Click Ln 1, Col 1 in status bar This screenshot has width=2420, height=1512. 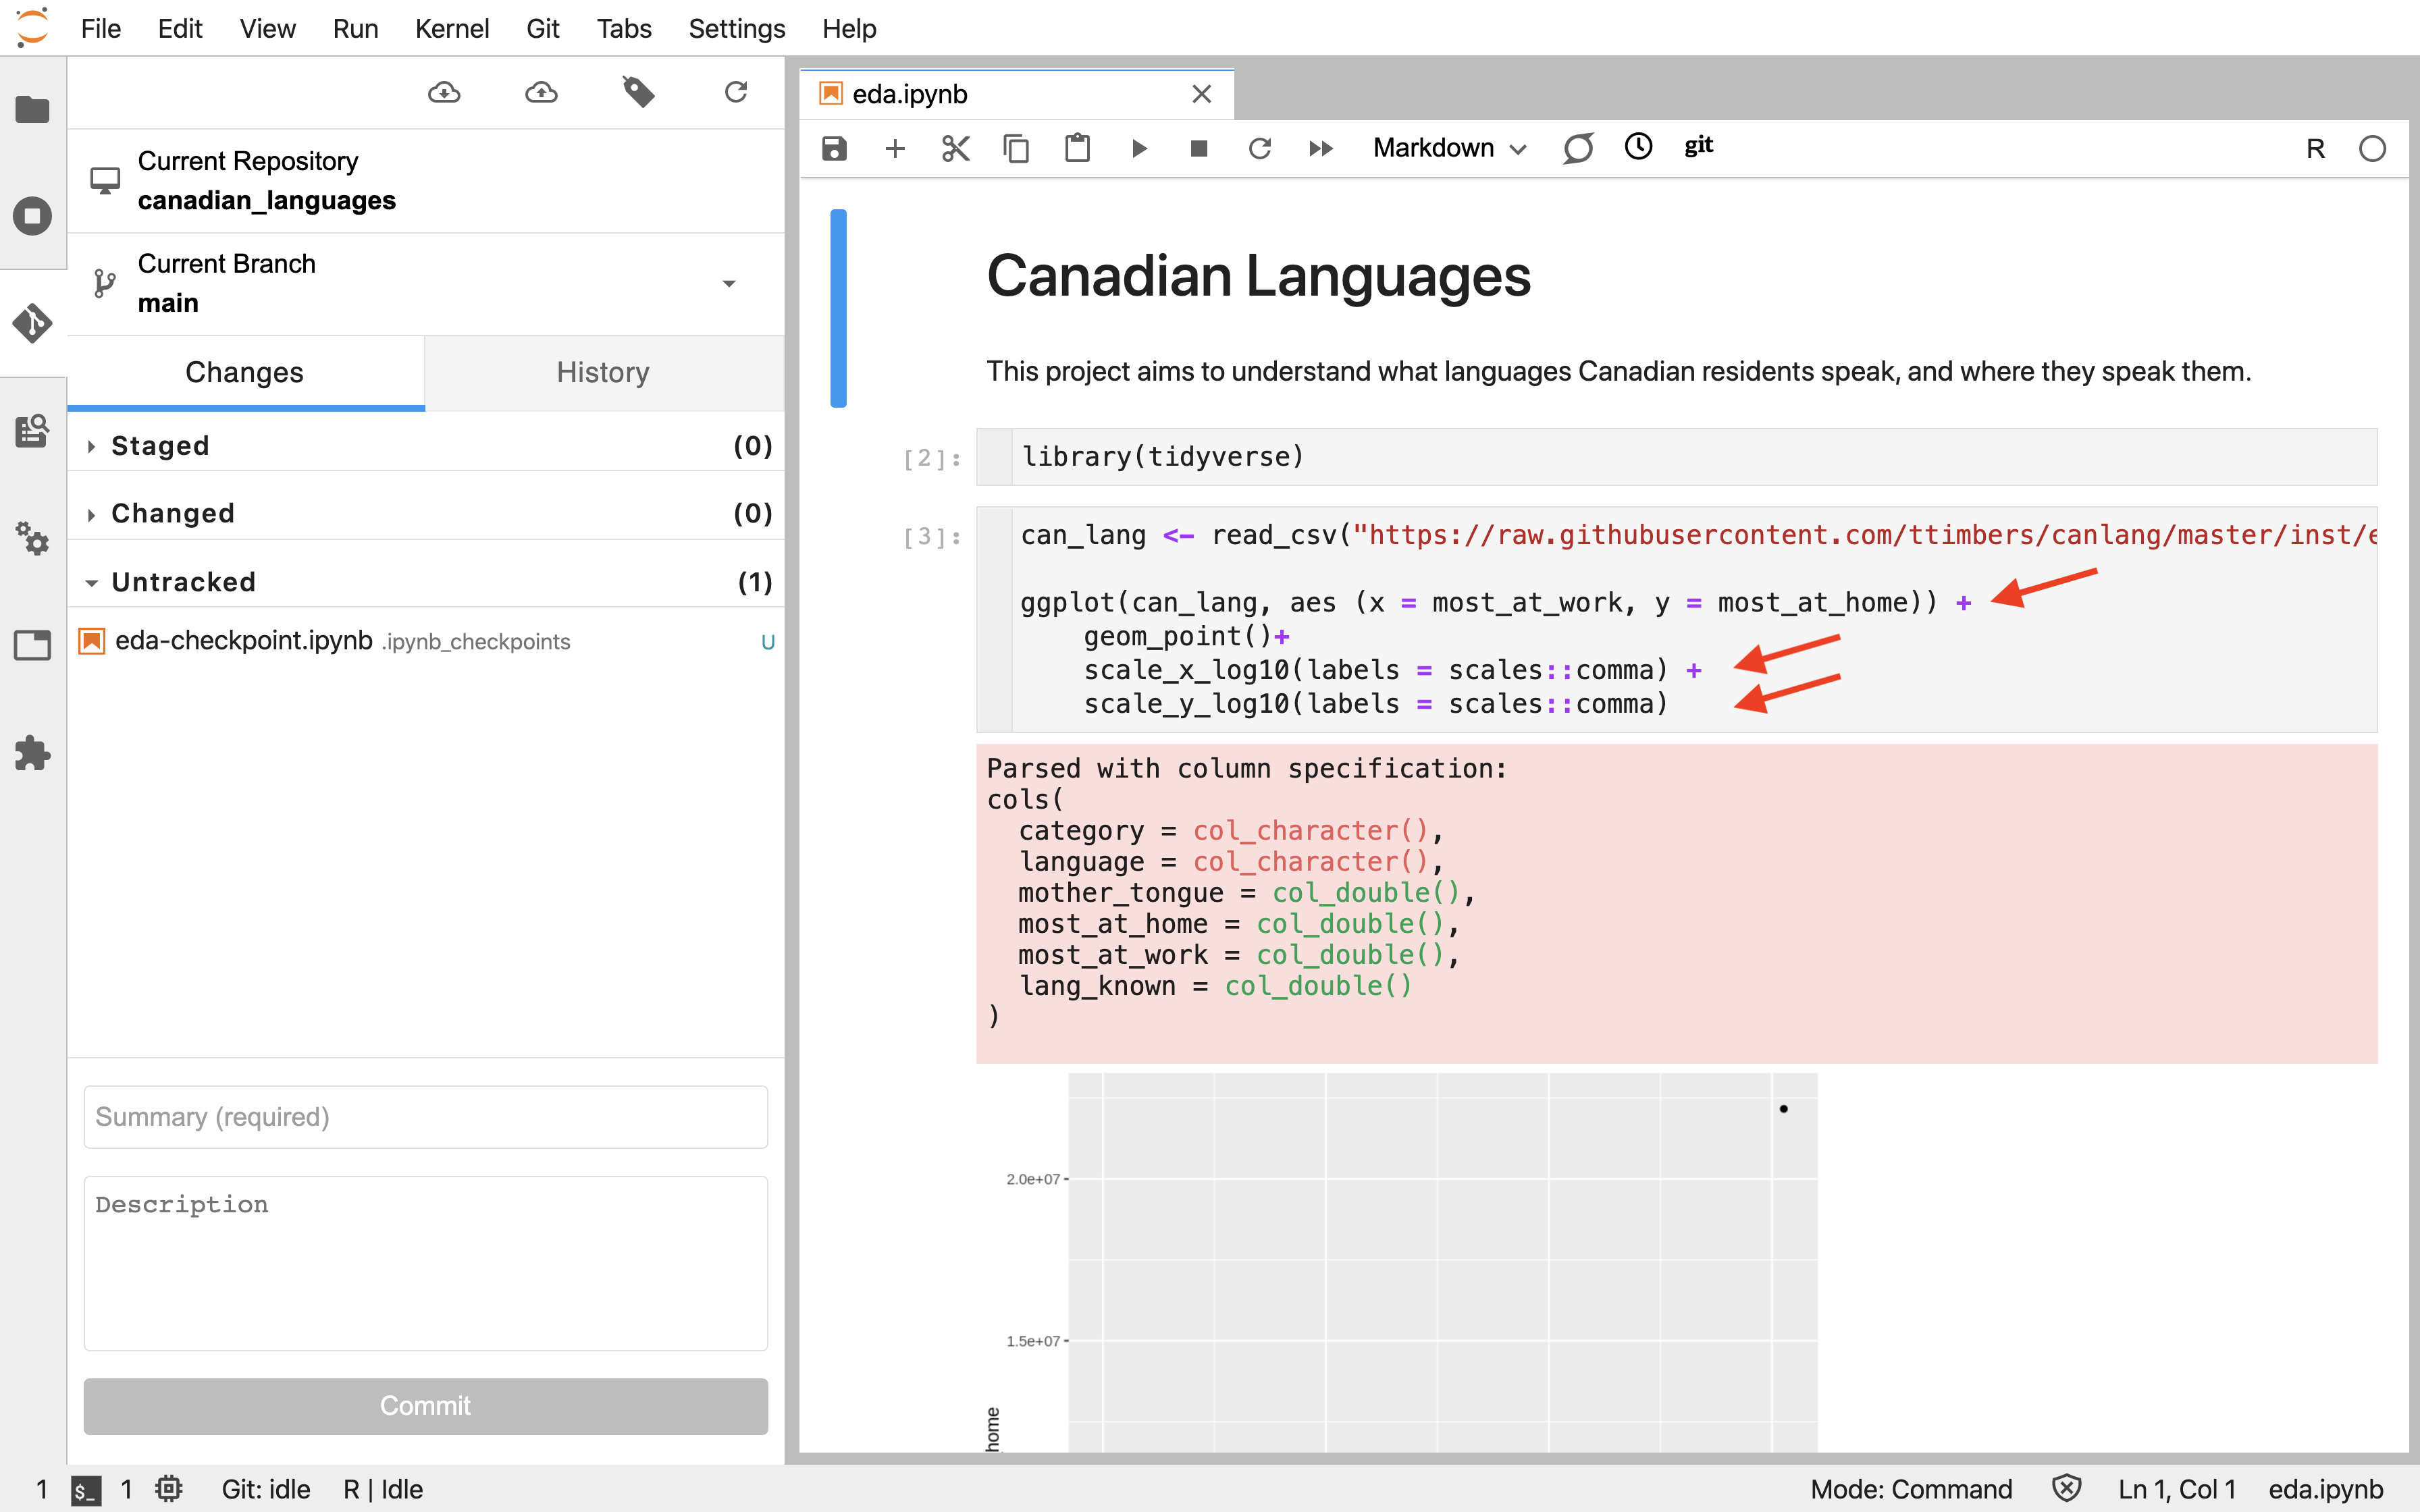click(2176, 1489)
